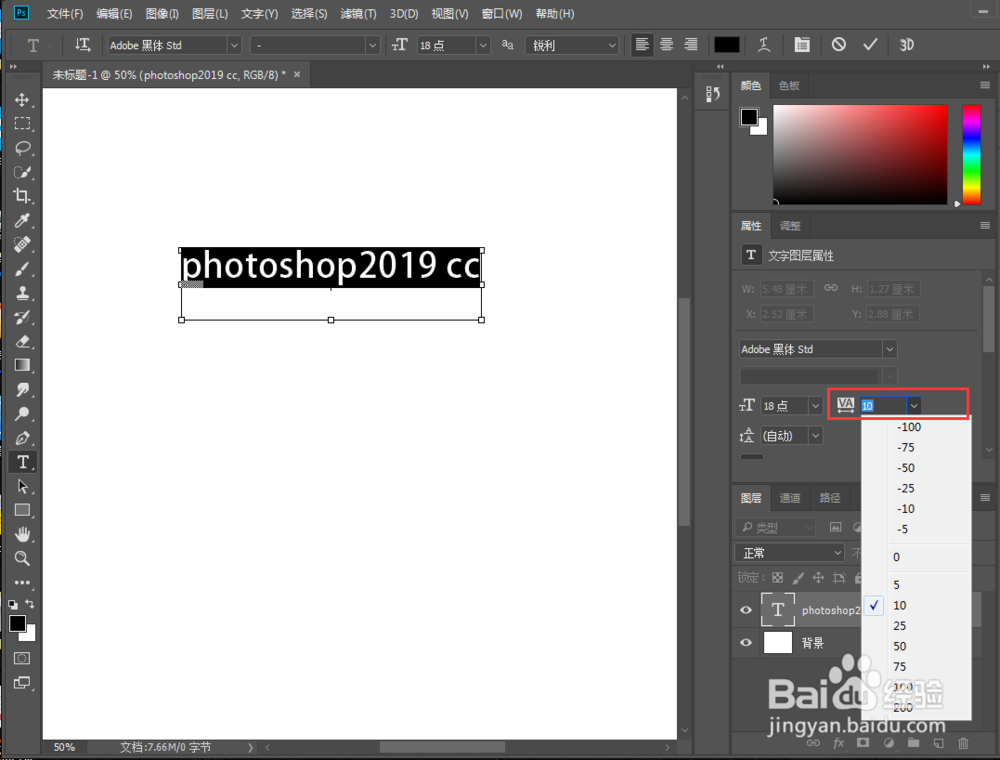Close the 未标题-1 document tab
The height and width of the screenshot is (760, 1000).
coord(297,75)
